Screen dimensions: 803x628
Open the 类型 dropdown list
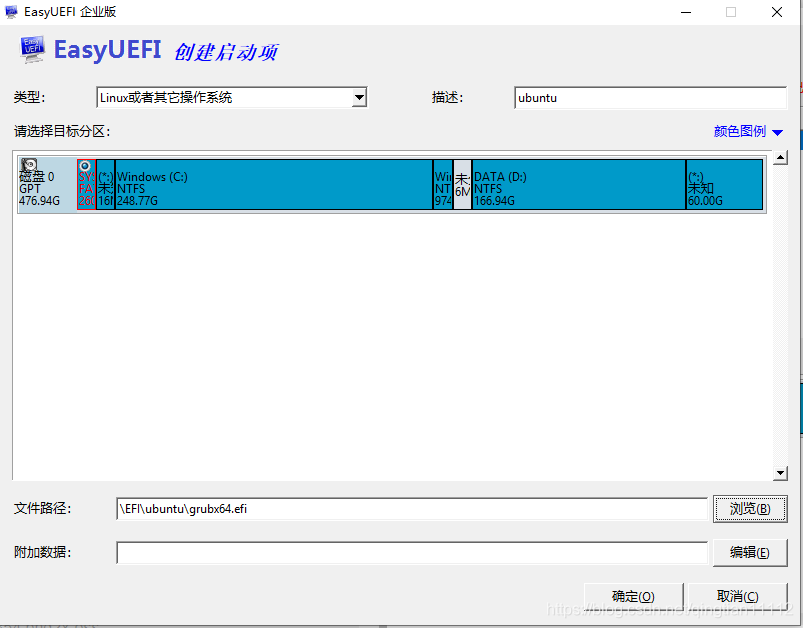(360, 97)
